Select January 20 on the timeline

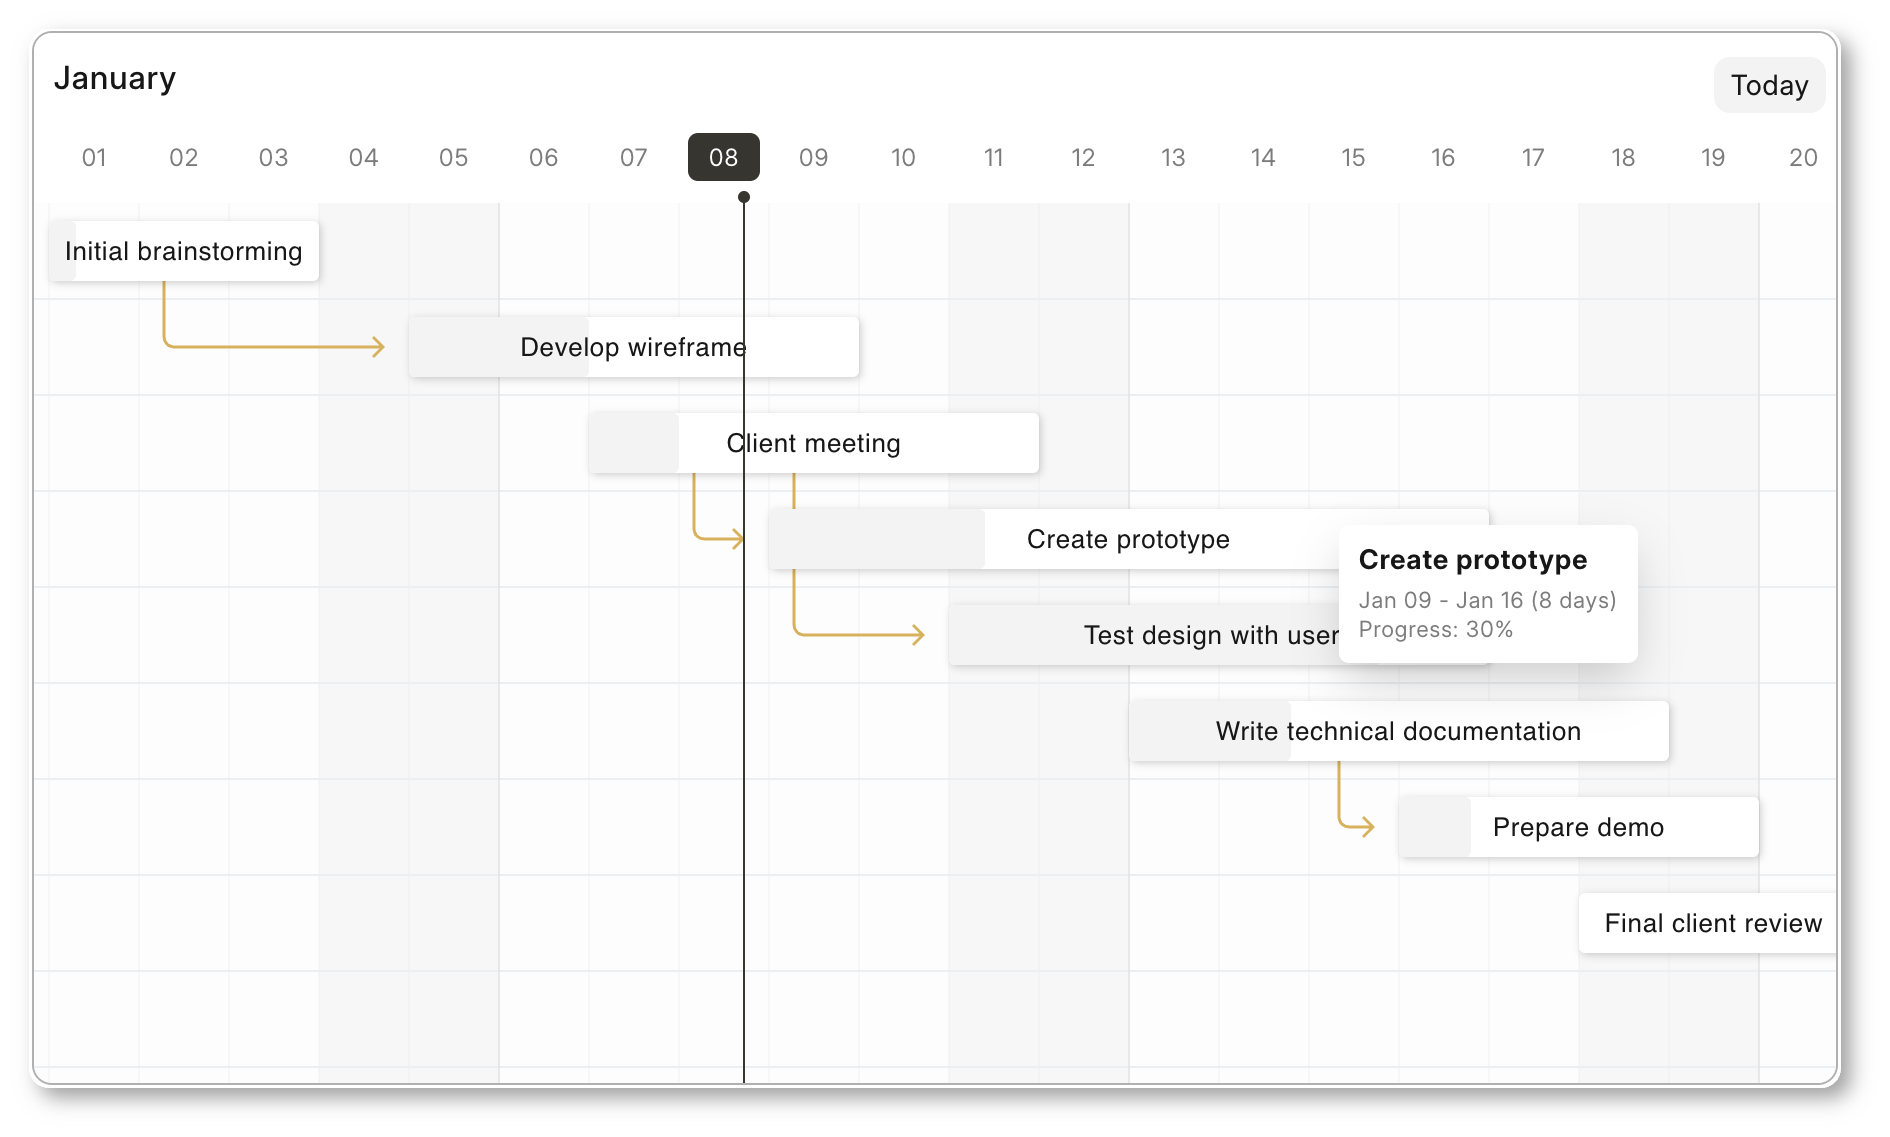1802,157
